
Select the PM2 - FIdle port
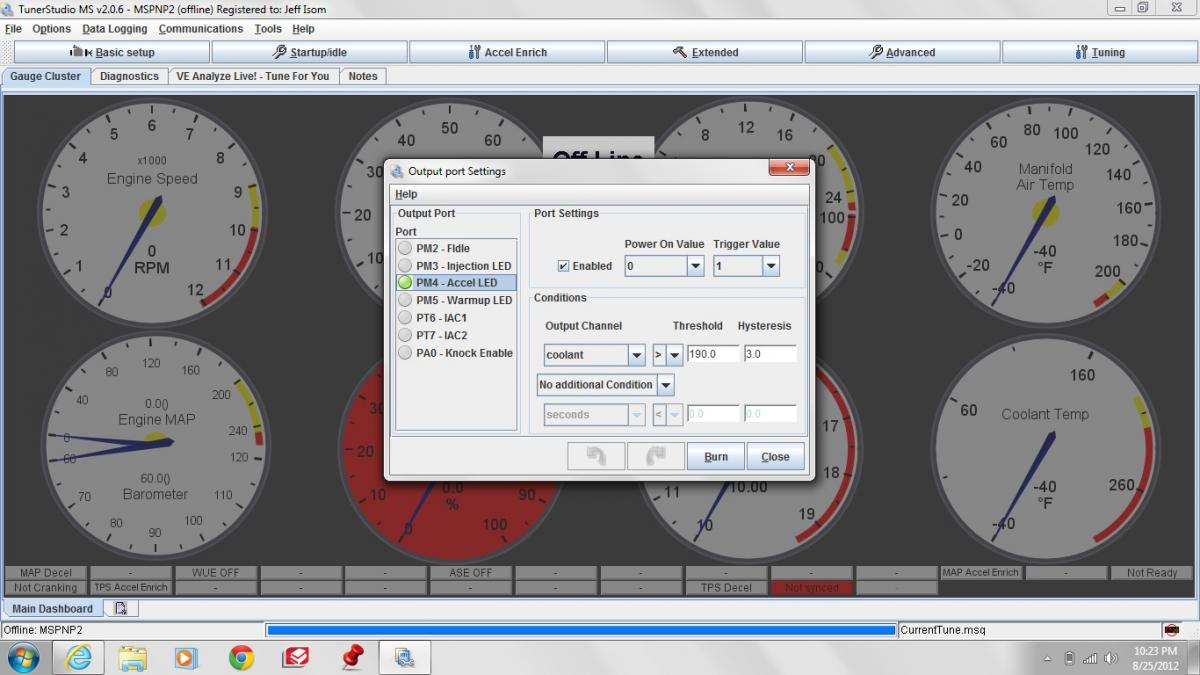coord(443,248)
